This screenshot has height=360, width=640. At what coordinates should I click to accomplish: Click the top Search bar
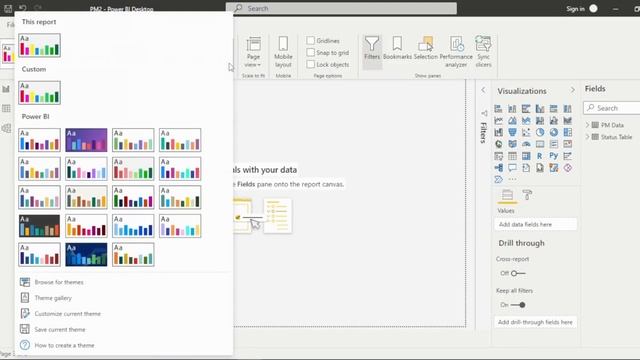pos(341,8)
